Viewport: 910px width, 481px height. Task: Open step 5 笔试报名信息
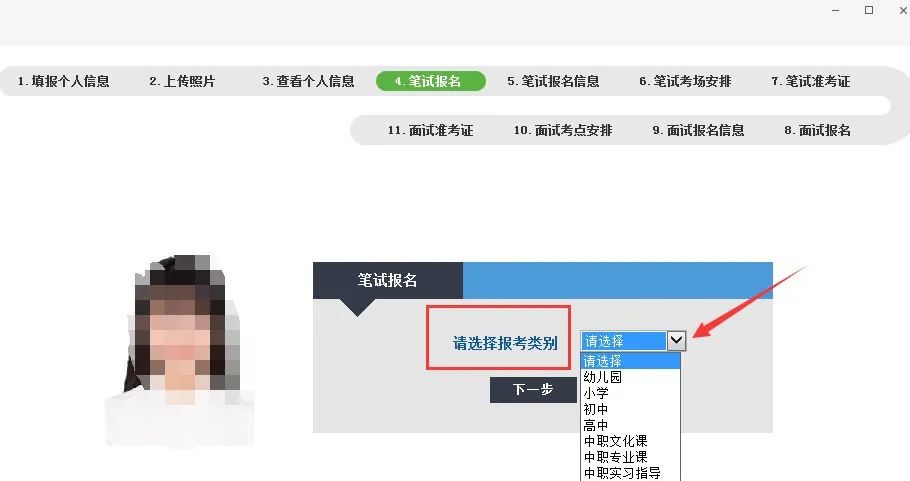[553, 81]
